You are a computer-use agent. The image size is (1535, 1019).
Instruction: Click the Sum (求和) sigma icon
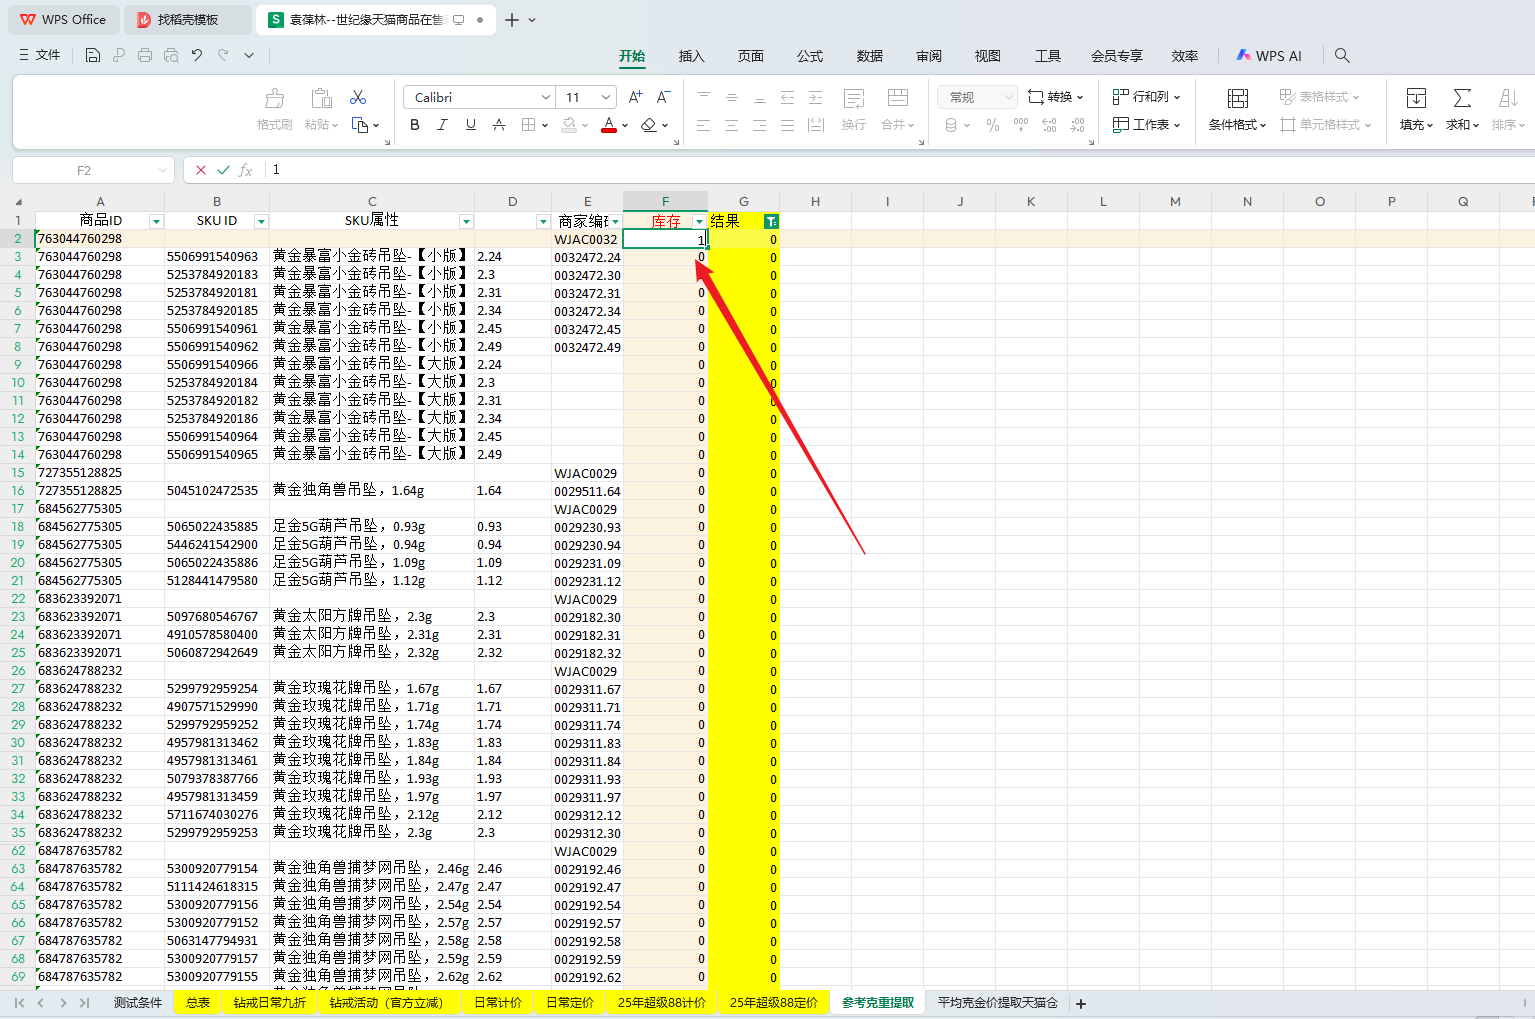click(x=1462, y=98)
